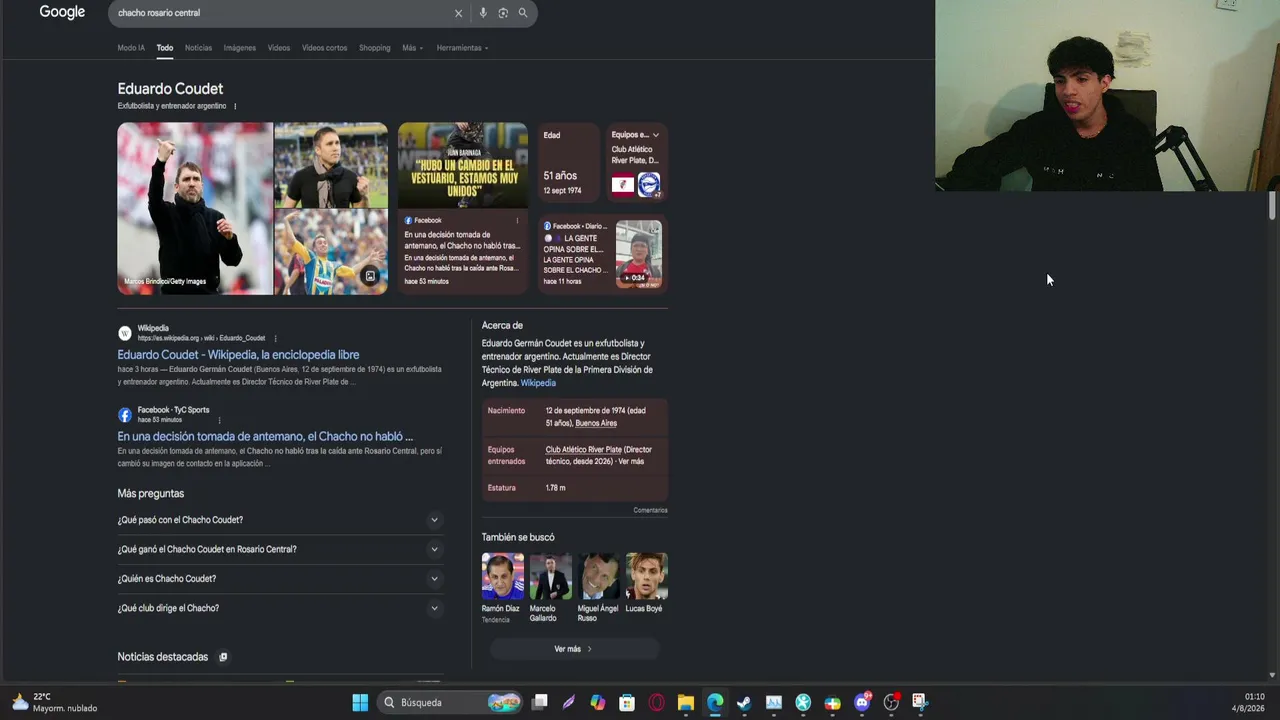Open the 'Más' search filters dropdown
The height and width of the screenshot is (720, 1280).
click(412, 48)
